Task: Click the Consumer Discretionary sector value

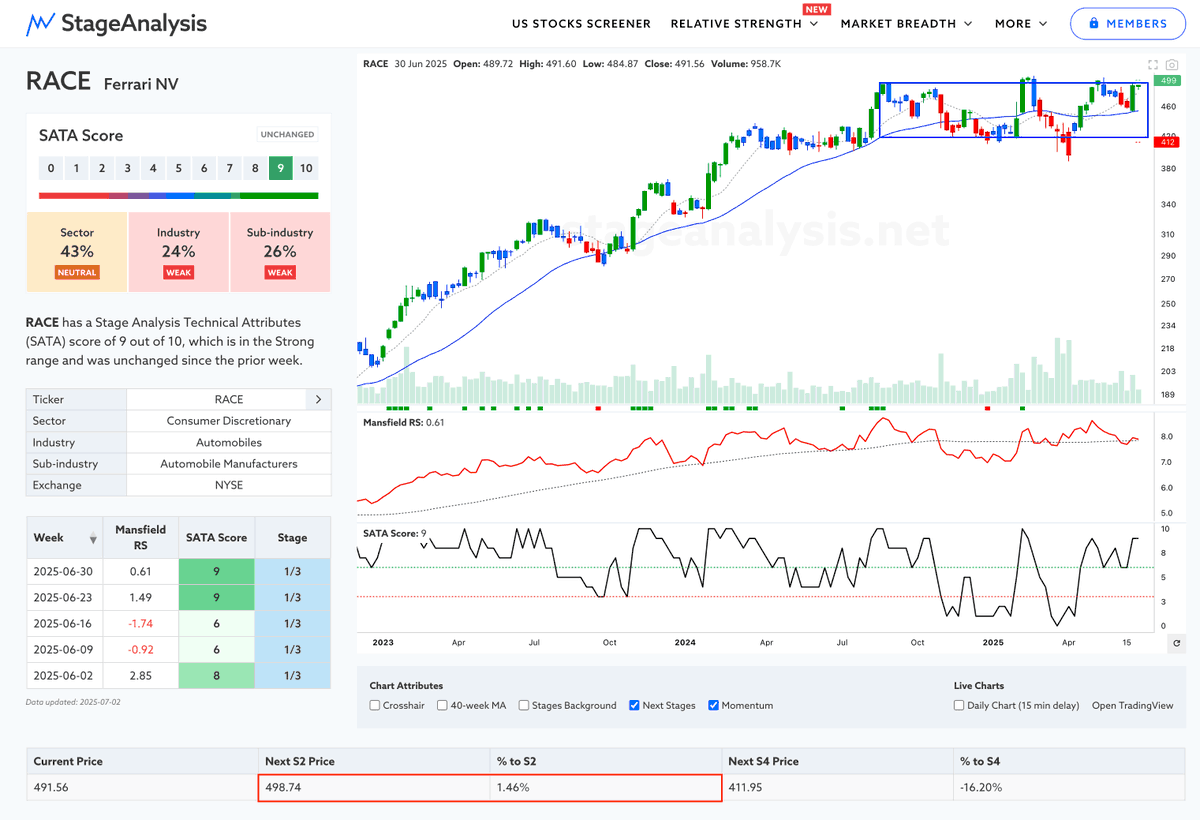Action: (x=229, y=421)
